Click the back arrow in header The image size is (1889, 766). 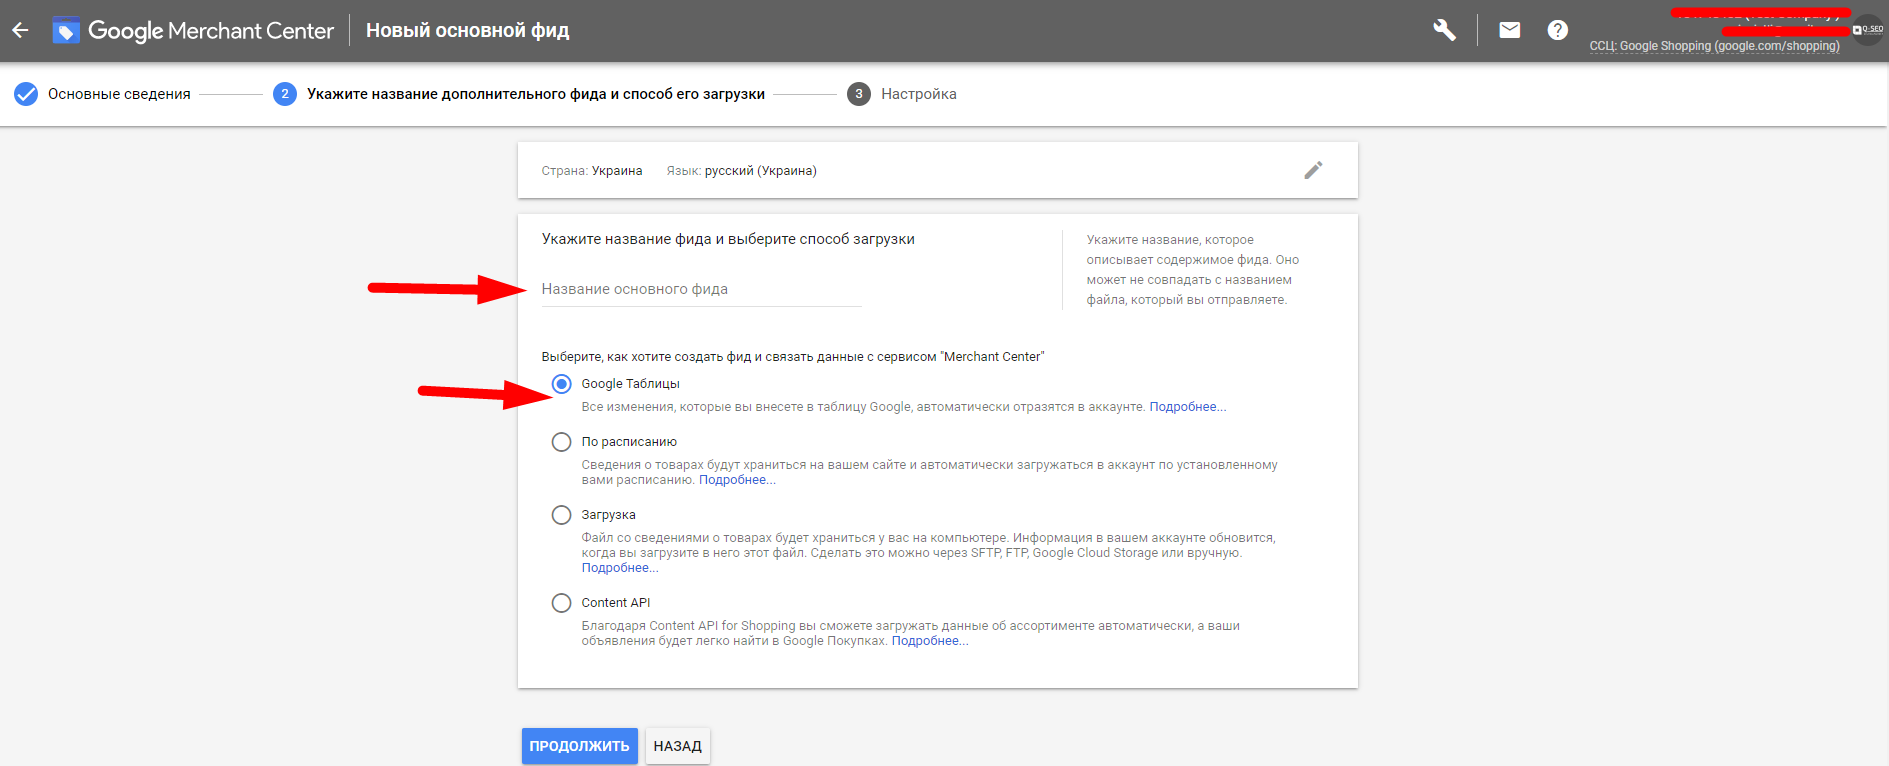[20, 30]
